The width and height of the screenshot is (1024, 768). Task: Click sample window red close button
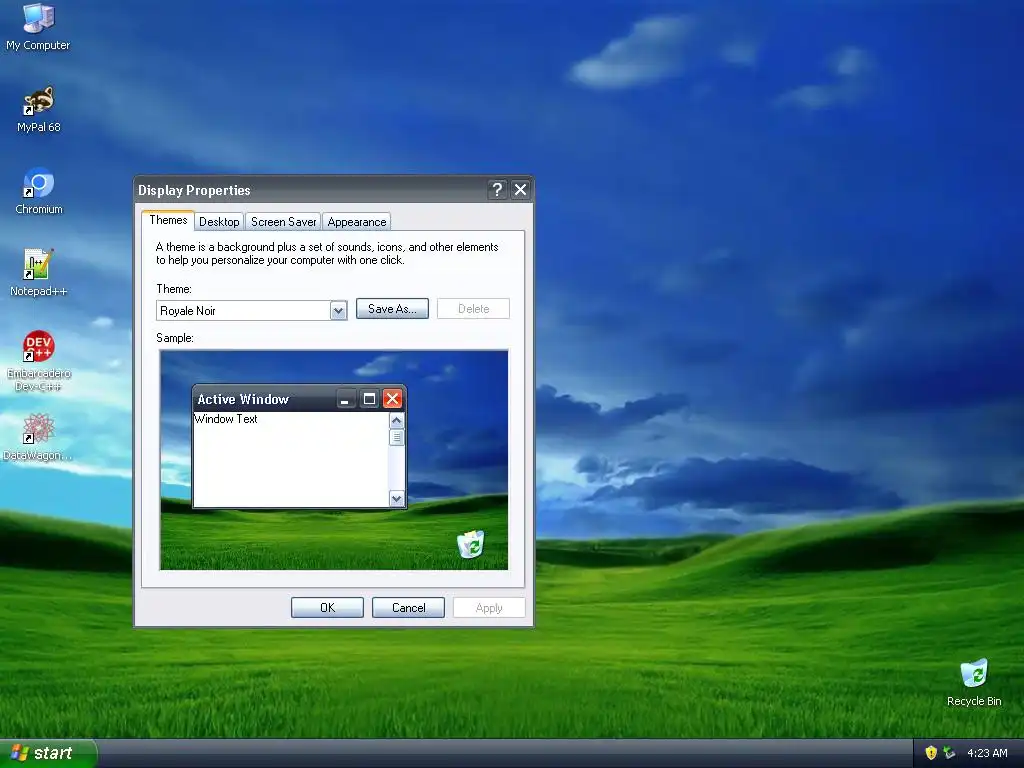pyautogui.click(x=392, y=399)
